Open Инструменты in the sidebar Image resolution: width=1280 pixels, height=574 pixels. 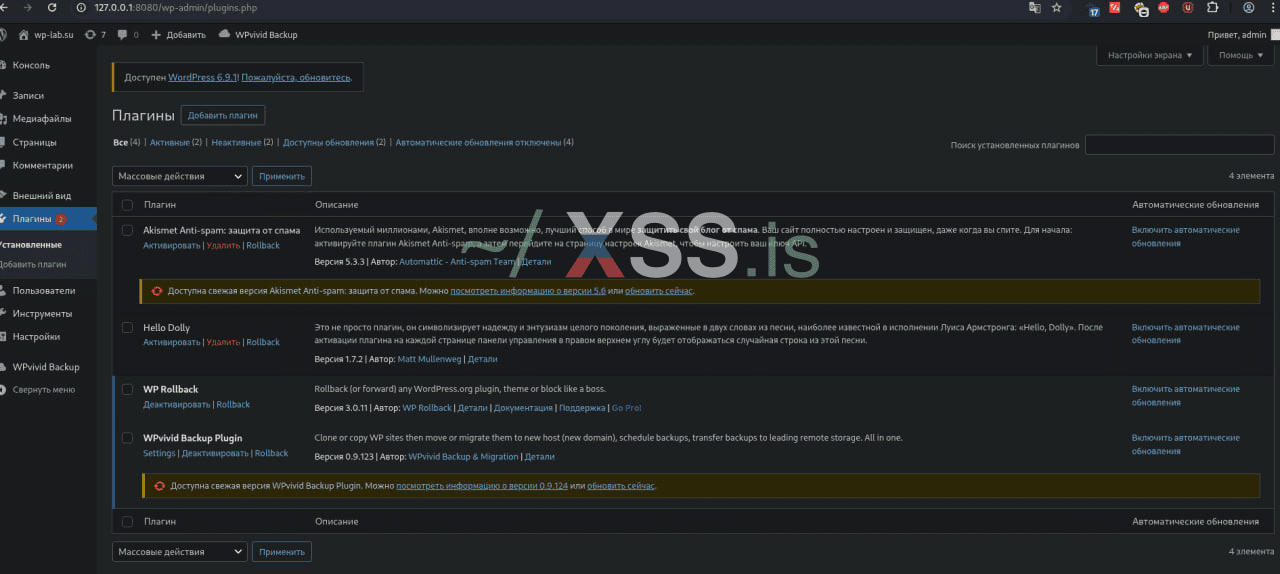click(42, 313)
